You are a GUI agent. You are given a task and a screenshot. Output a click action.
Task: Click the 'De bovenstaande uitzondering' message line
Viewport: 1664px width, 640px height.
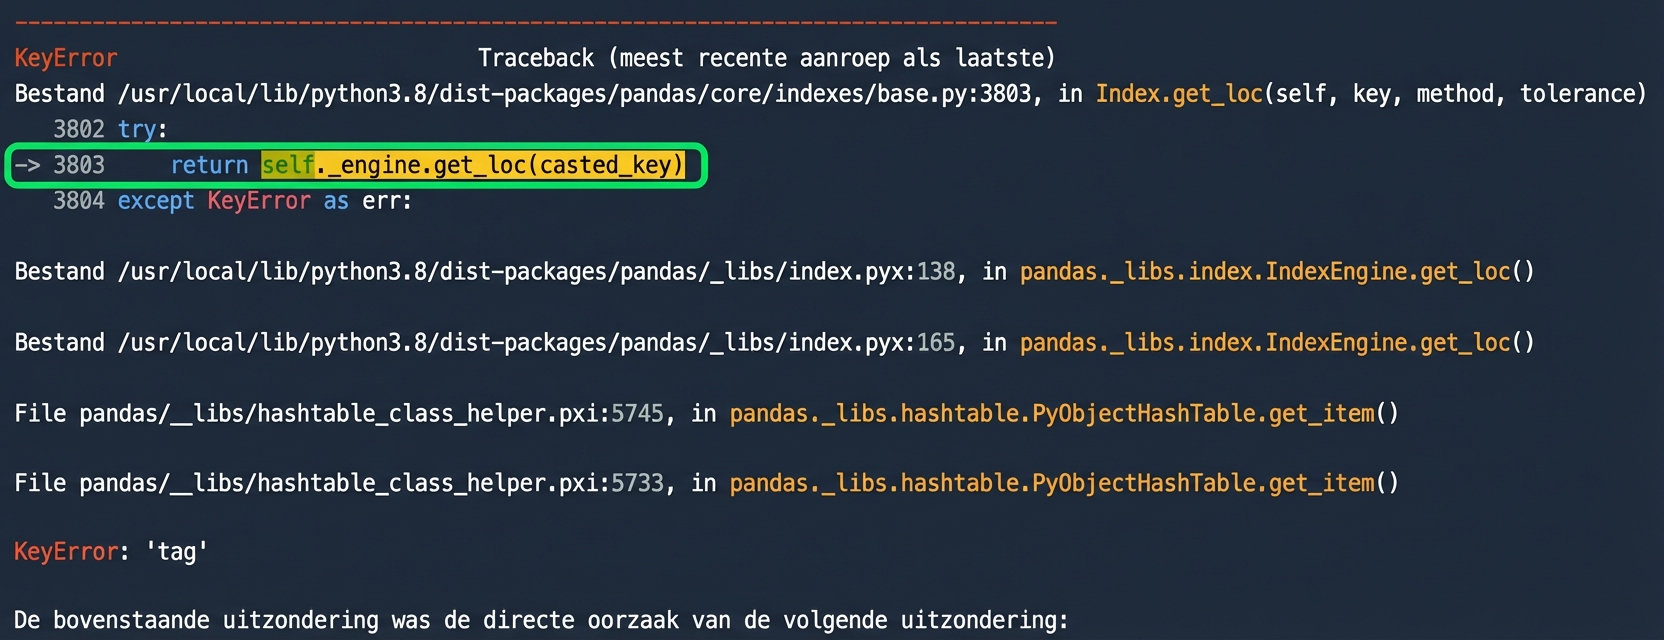coord(540,620)
